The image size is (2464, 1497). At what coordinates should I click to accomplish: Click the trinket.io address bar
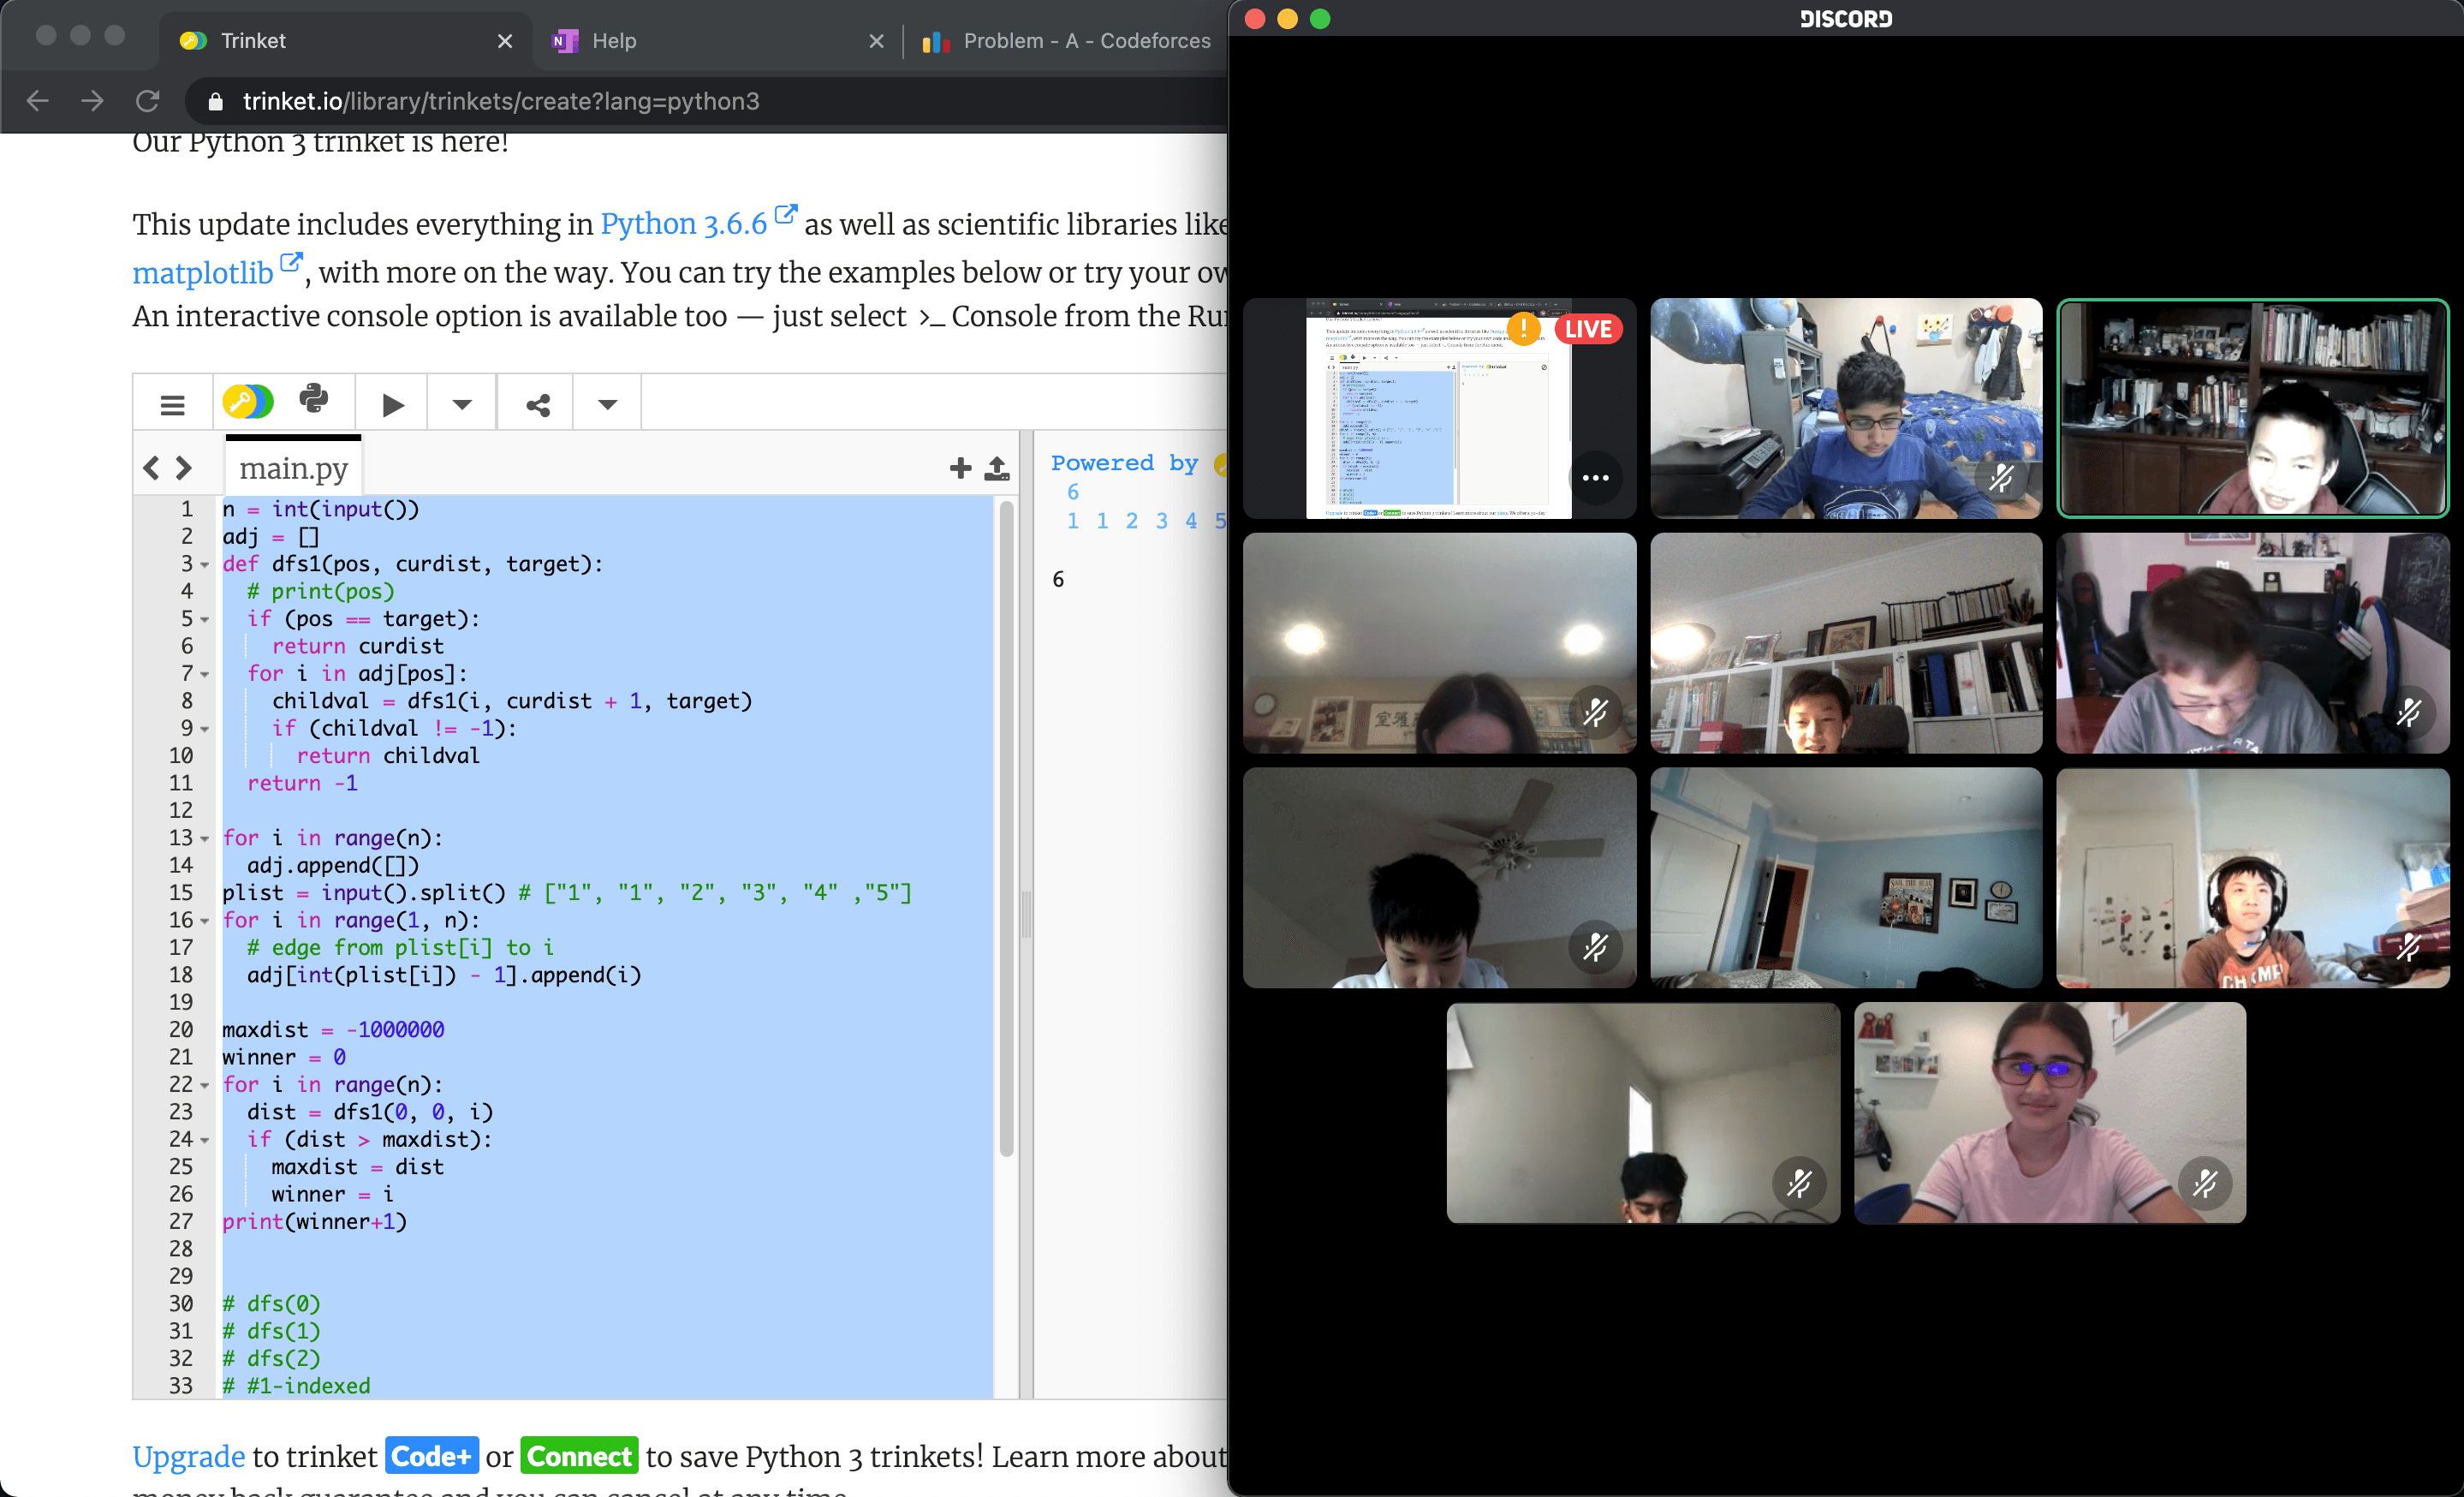pos(705,101)
